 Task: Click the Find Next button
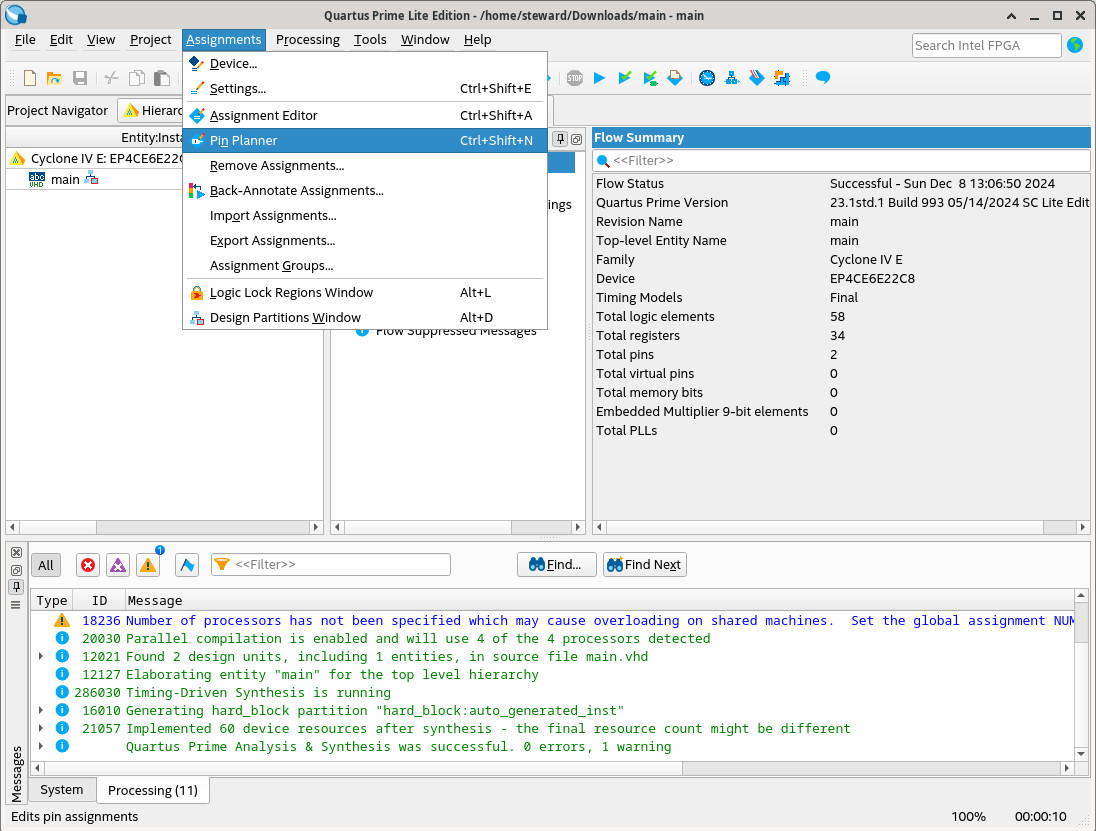pyautogui.click(x=644, y=565)
